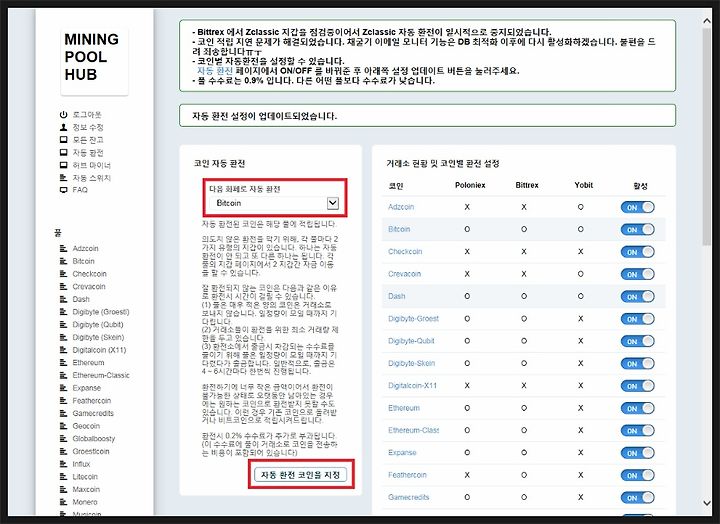Open the Ethereum-Class link in exchange table
The image size is (720, 524).
click(x=413, y=430)
